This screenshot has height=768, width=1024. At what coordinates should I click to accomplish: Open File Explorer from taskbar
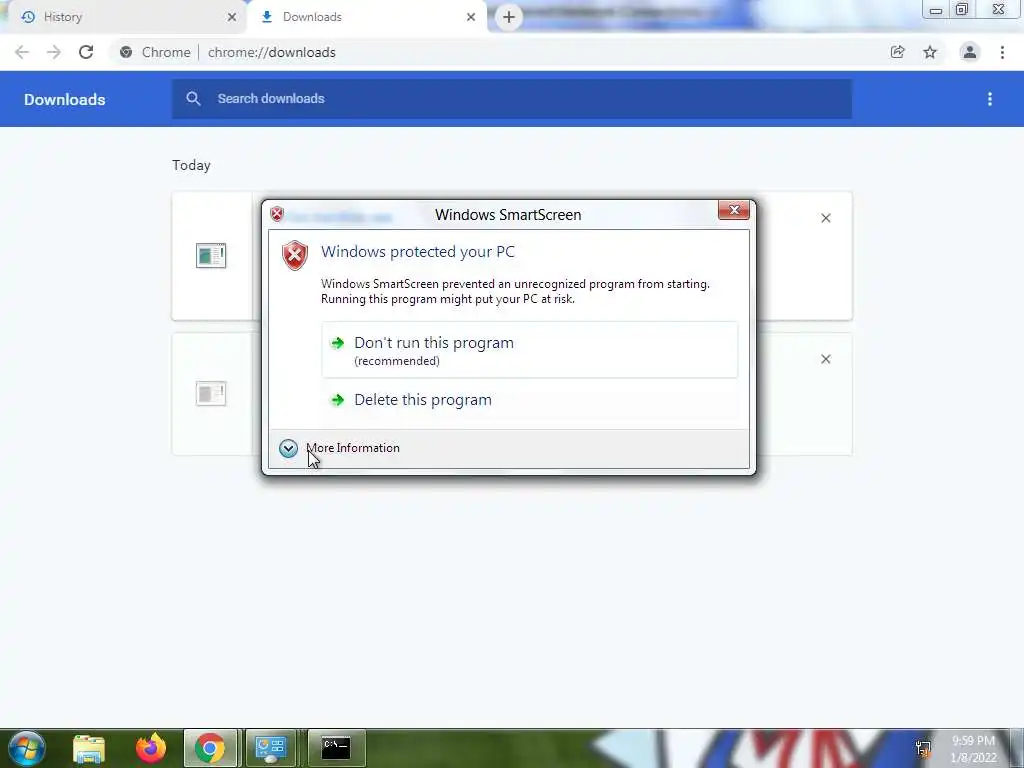(89, 748)
